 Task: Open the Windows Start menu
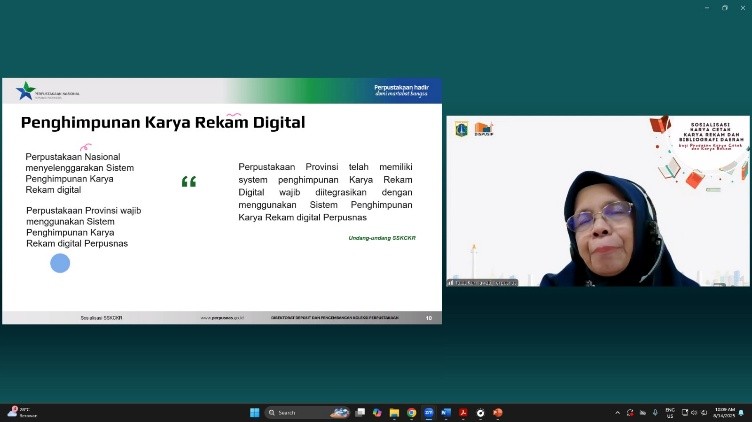click(x=255, y=412)
